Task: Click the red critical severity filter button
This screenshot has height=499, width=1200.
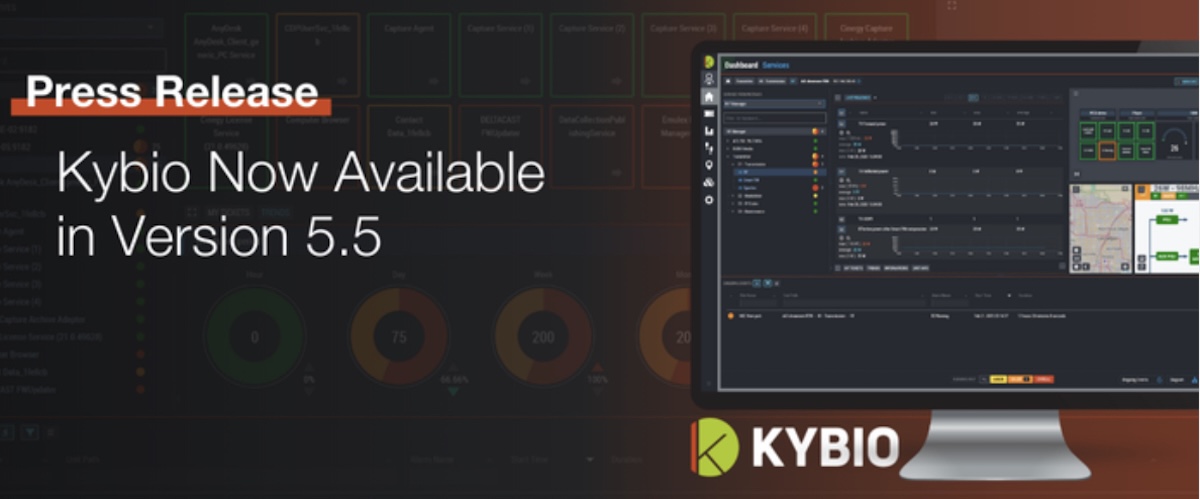Action: click(x=1043, y=380)
